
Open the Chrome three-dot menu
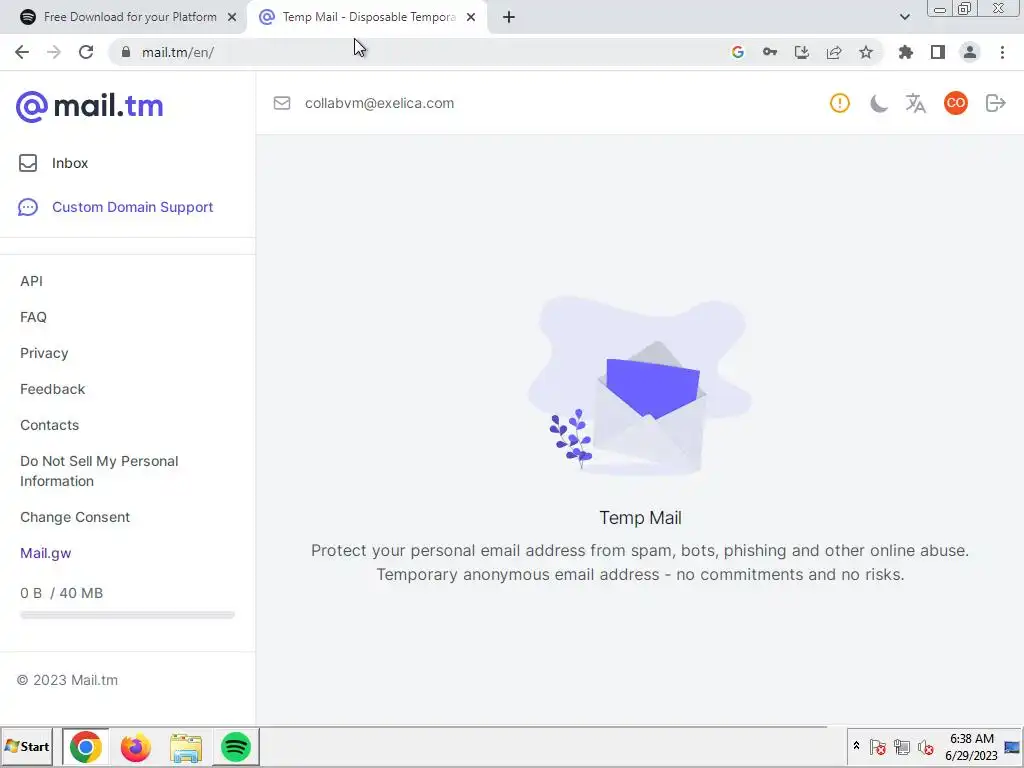[x=1002, y=52]
